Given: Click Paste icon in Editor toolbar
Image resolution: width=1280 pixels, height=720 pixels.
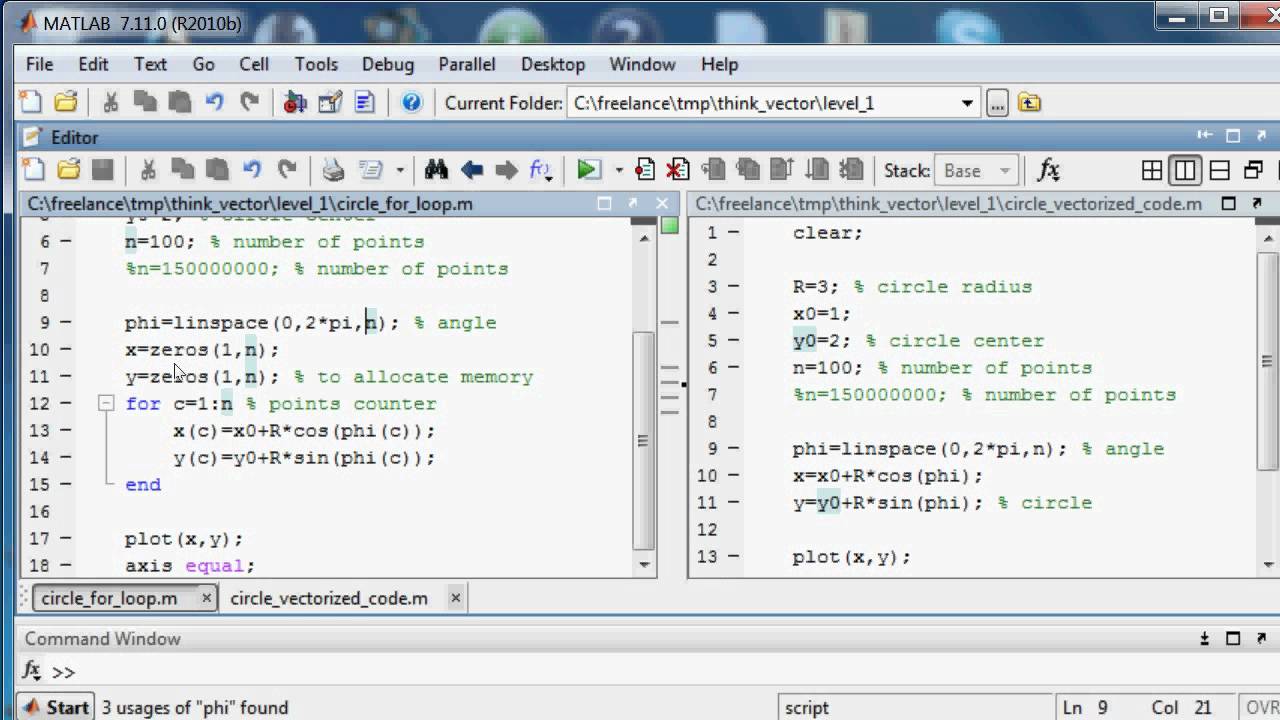Looking at the screenshot, I should 217,170.
